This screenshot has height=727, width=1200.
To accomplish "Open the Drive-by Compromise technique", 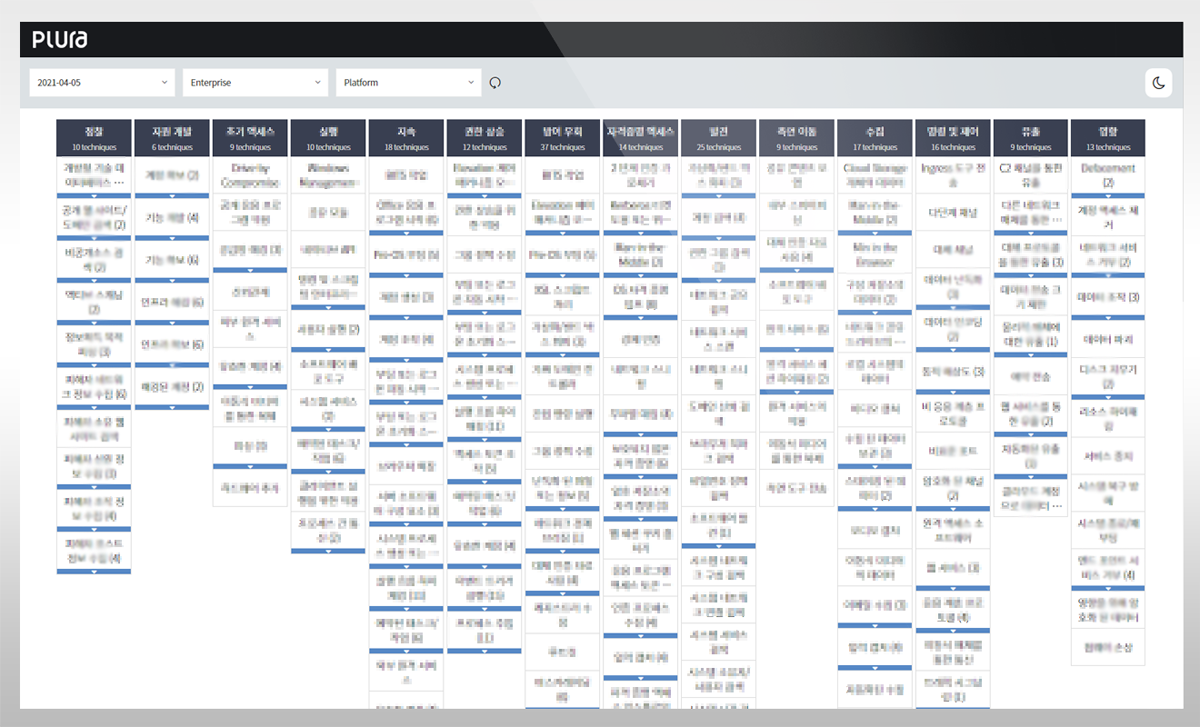I will tap(250, 175).
